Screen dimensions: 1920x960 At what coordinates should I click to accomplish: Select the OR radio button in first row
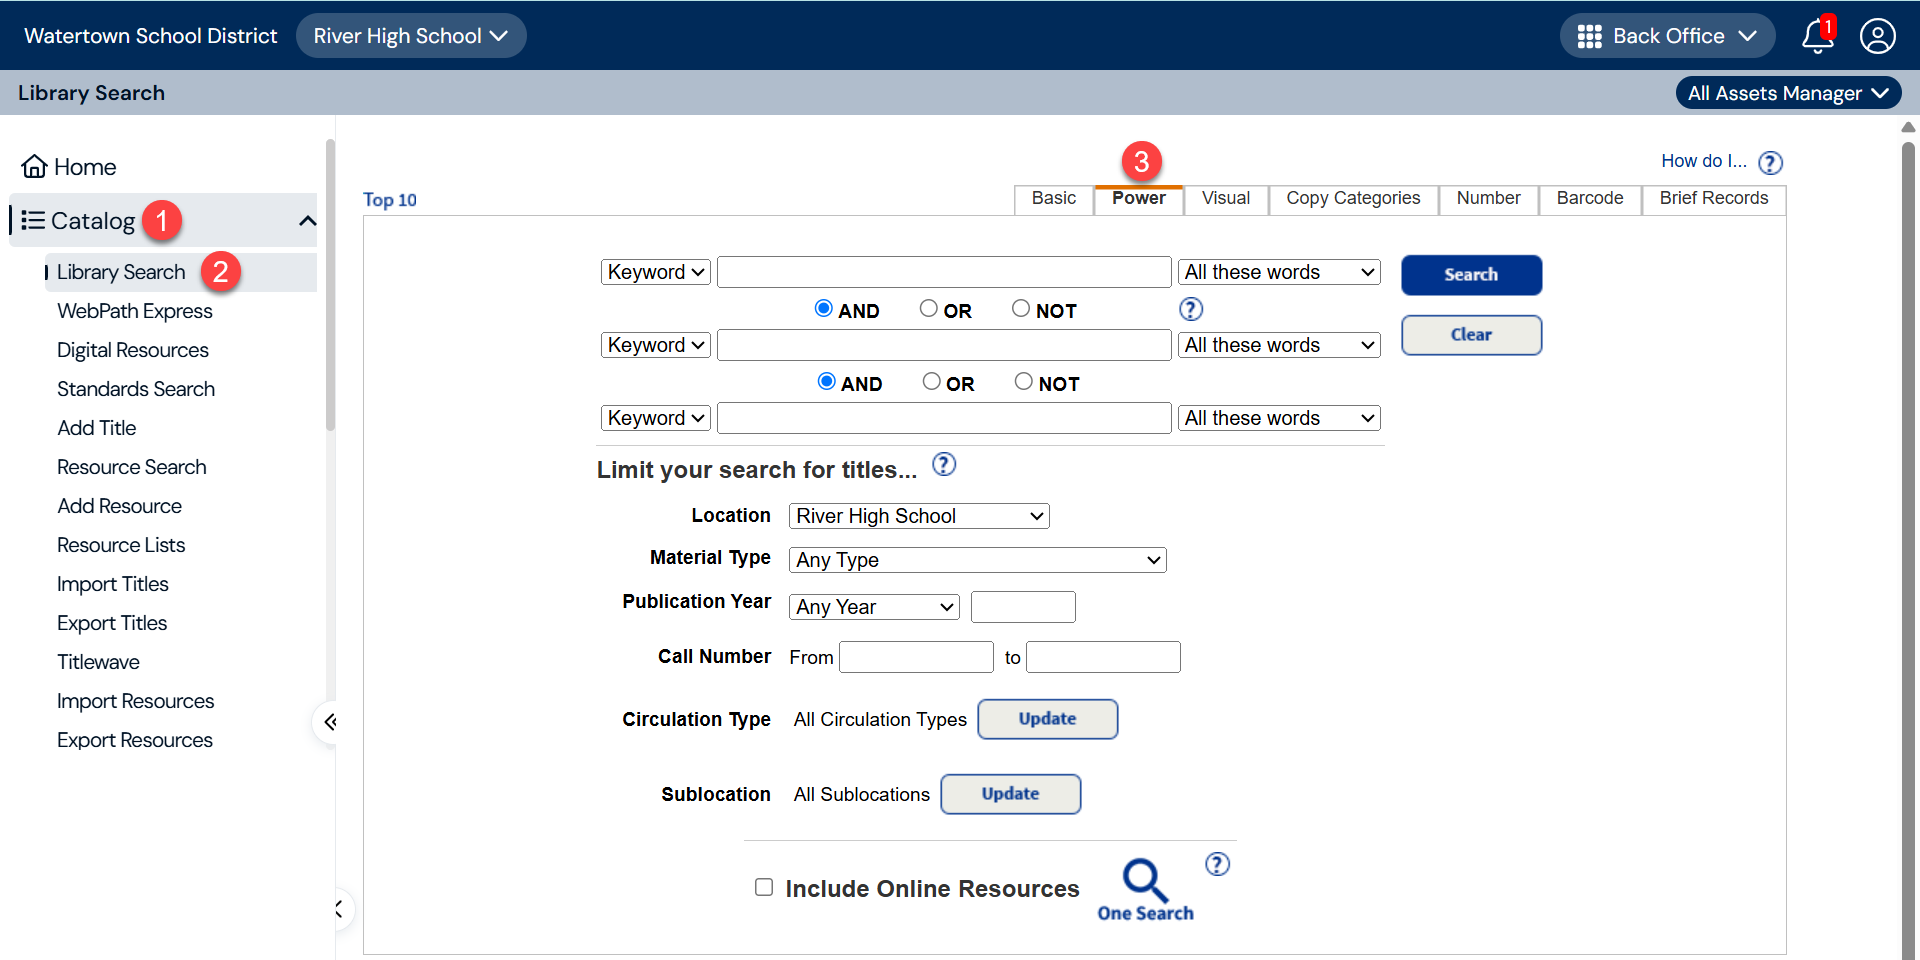pyautogui.click(x=929, y=308)
